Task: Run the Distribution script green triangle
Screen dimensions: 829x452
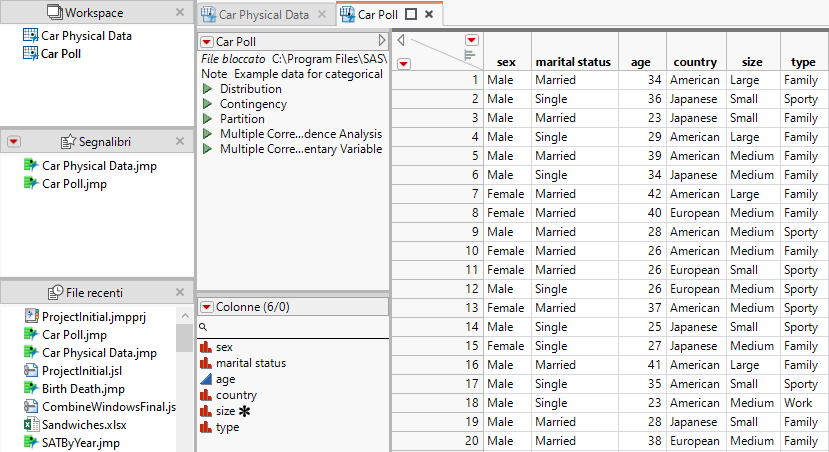Action: pyautogui.click(x=208, y=89)
